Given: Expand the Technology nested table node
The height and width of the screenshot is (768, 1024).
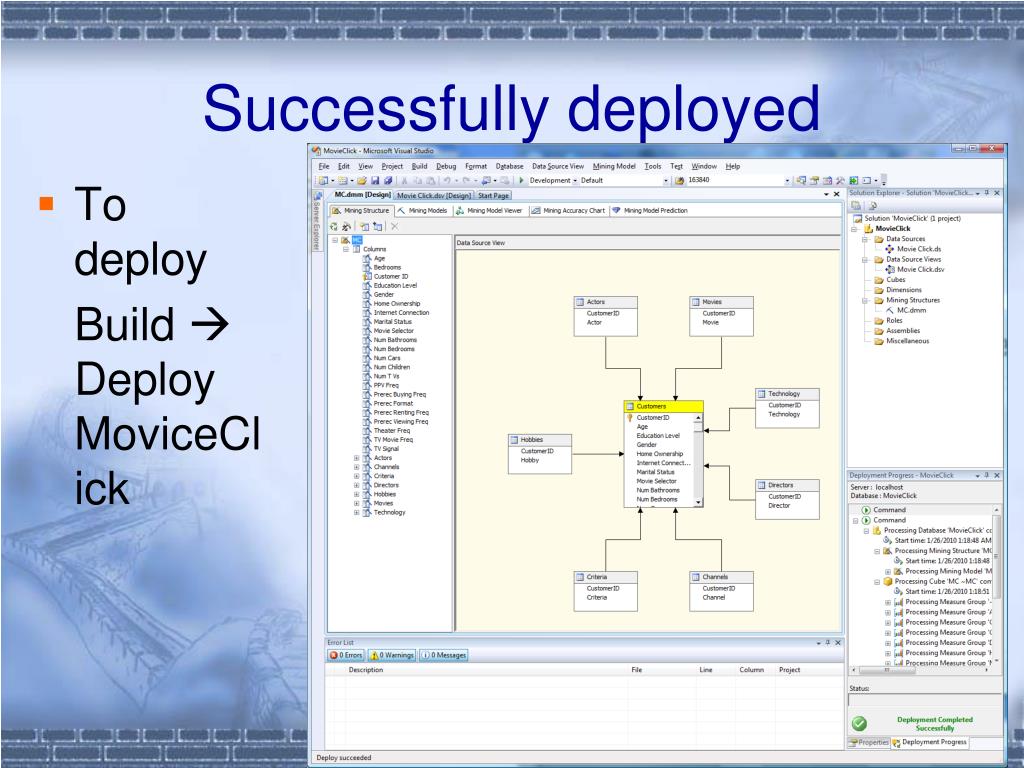Looking at the screenshot, I should pyautogui.click(x=357, y=513).
